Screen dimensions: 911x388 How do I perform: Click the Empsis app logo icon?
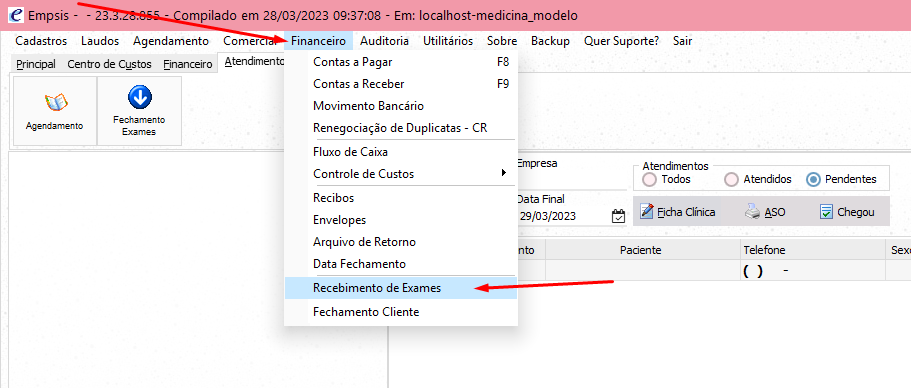[x=17, y=16]
